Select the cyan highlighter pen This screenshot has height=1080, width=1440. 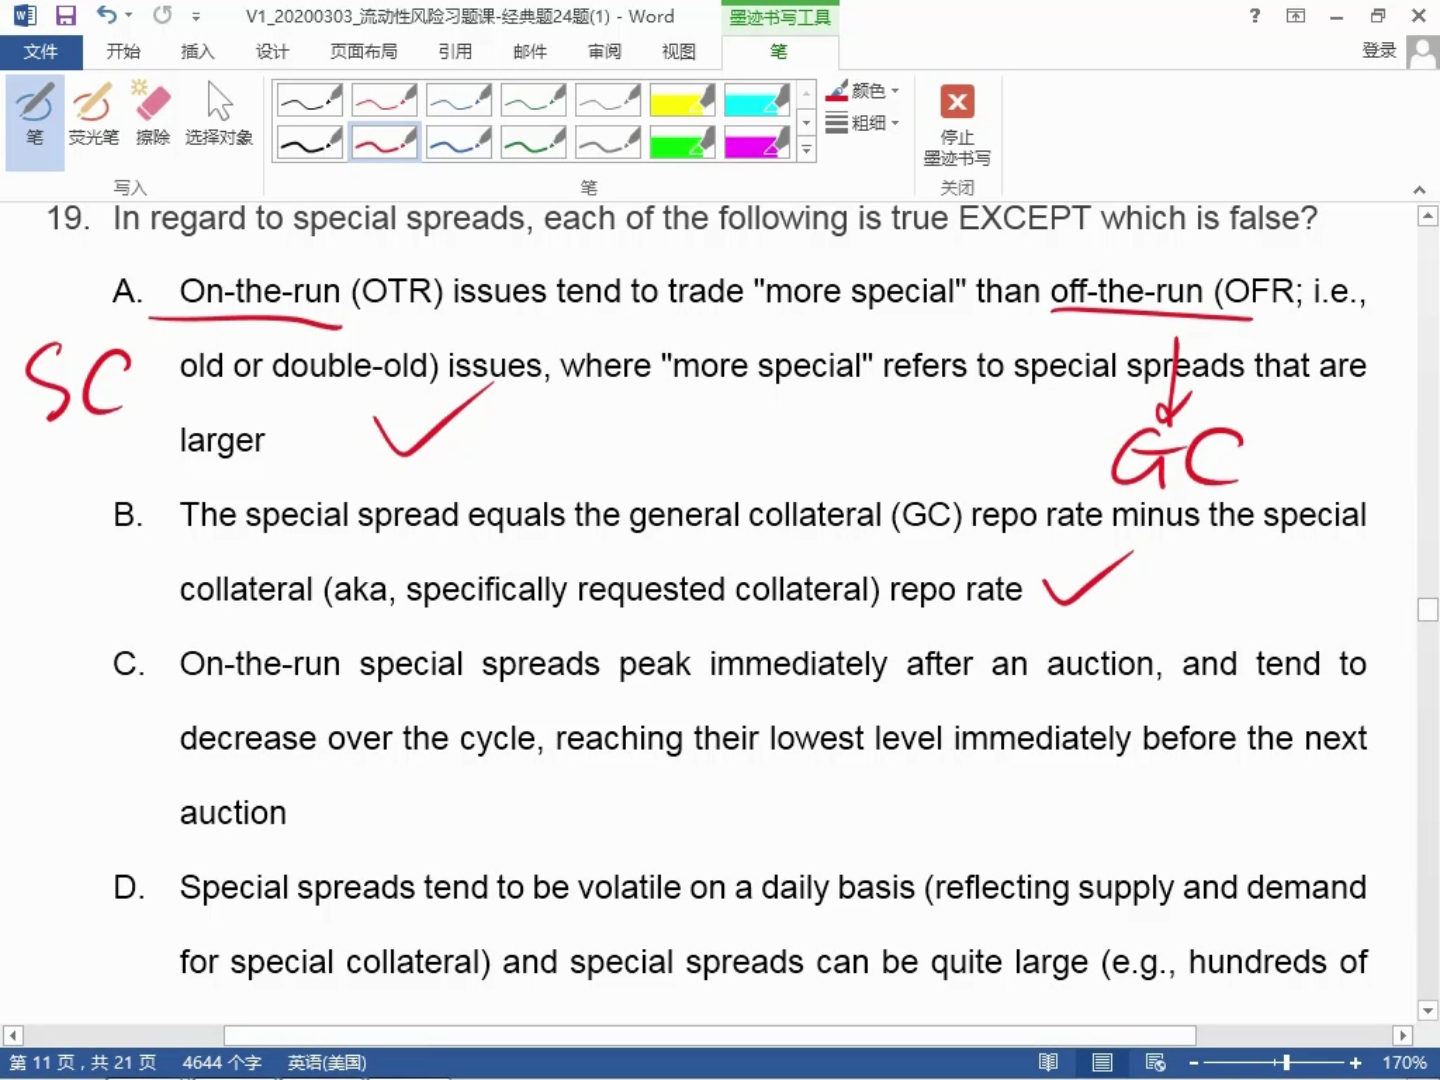point(757,100)
